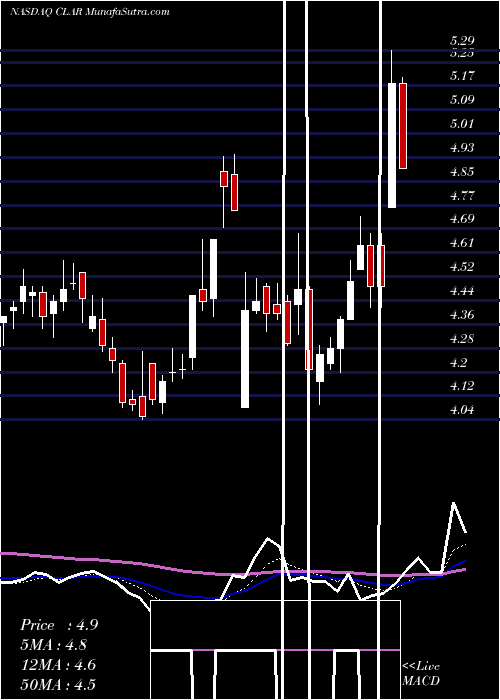Click the 4.93 price axis label
The width and height of the screenshot is (500, 700).
pos(462,148)
